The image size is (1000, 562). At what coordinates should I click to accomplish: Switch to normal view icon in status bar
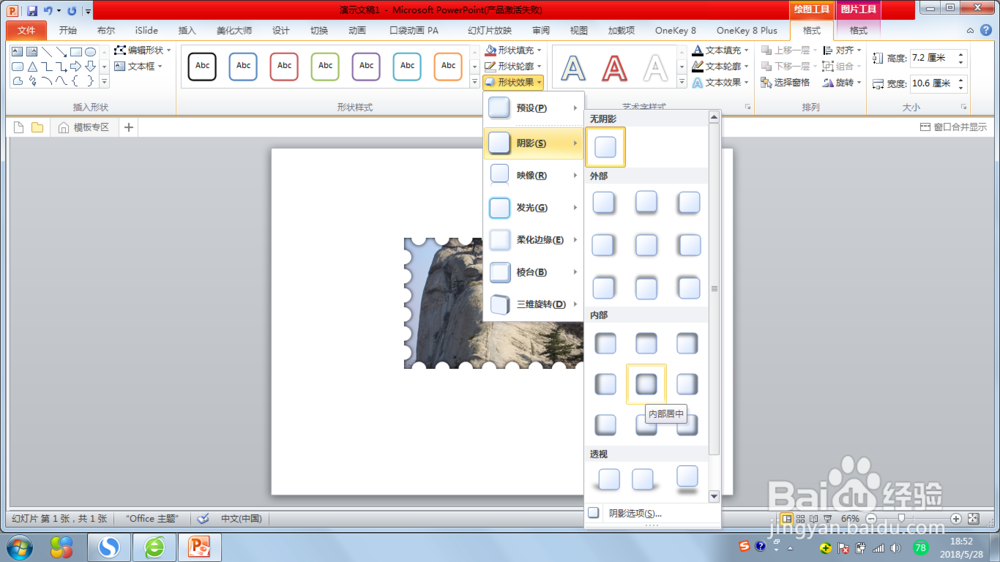click(786, 519)
